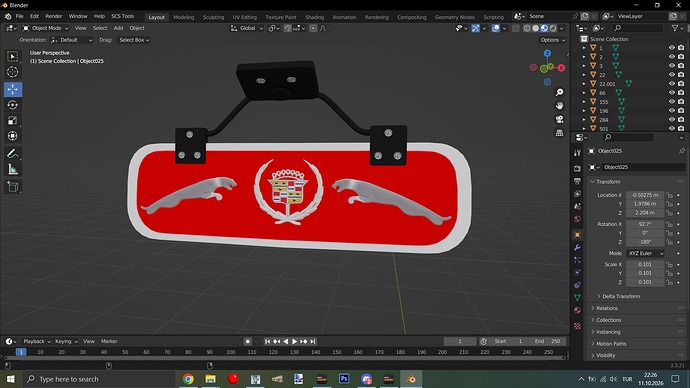Click the Location X value field
This screenshot has height=388, width=690.
(645, 195)
